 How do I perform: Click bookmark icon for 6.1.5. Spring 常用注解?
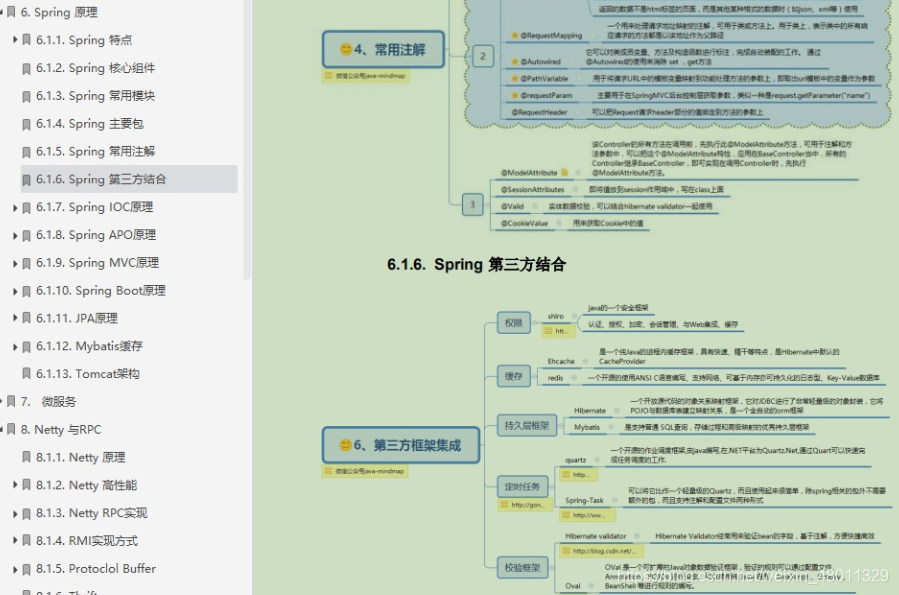coord(26,152)
